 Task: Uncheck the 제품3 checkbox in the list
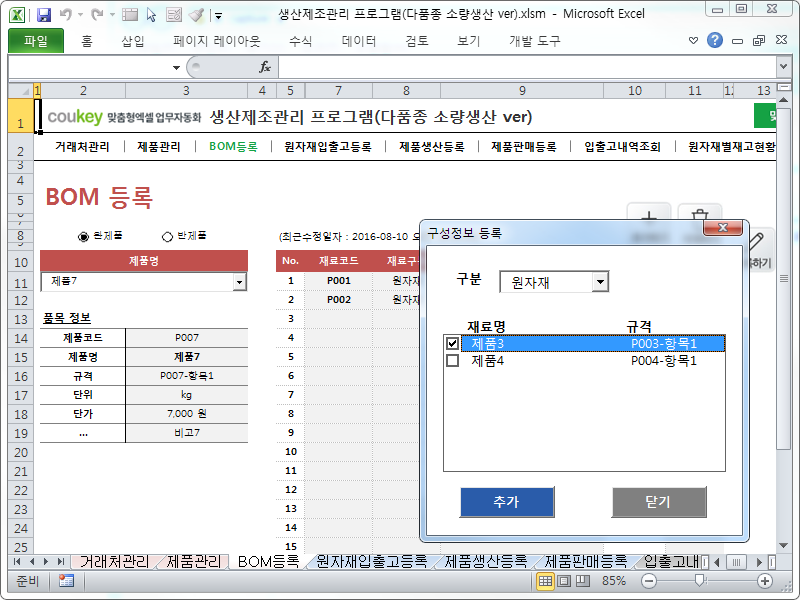tap(452, 343)
